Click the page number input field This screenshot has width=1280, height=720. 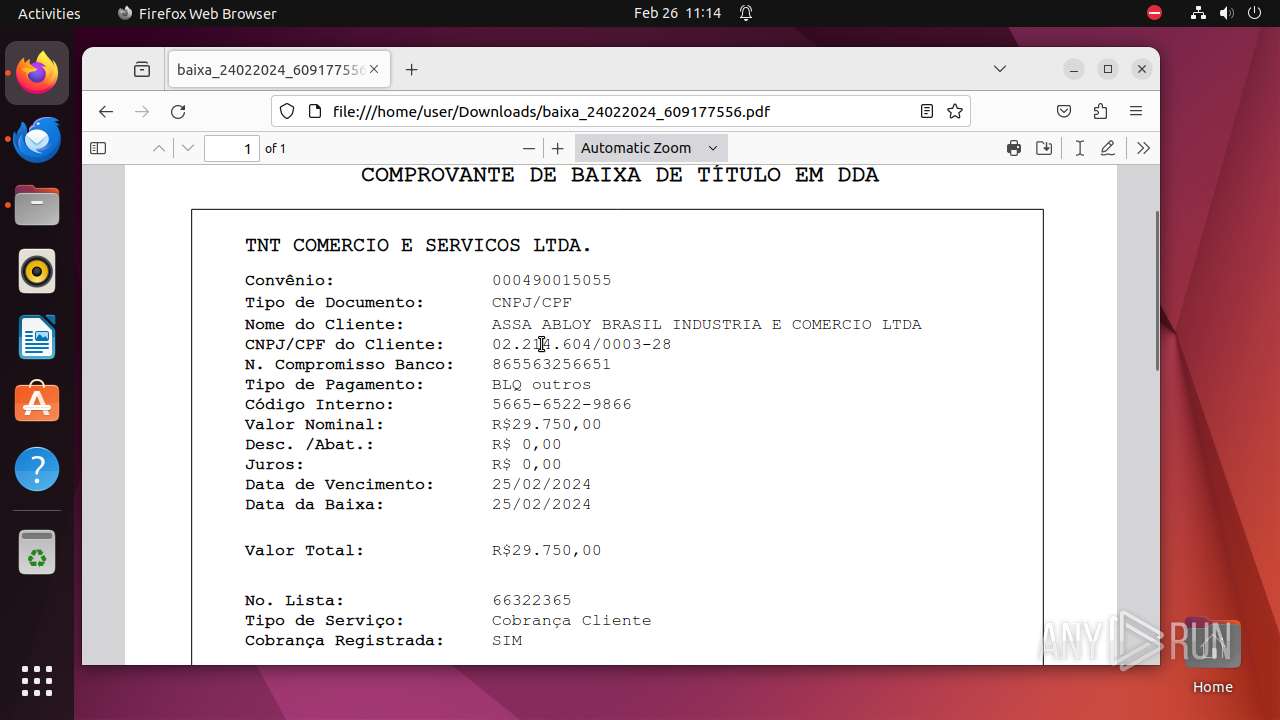pyautogui.click(x=232, y=148)
